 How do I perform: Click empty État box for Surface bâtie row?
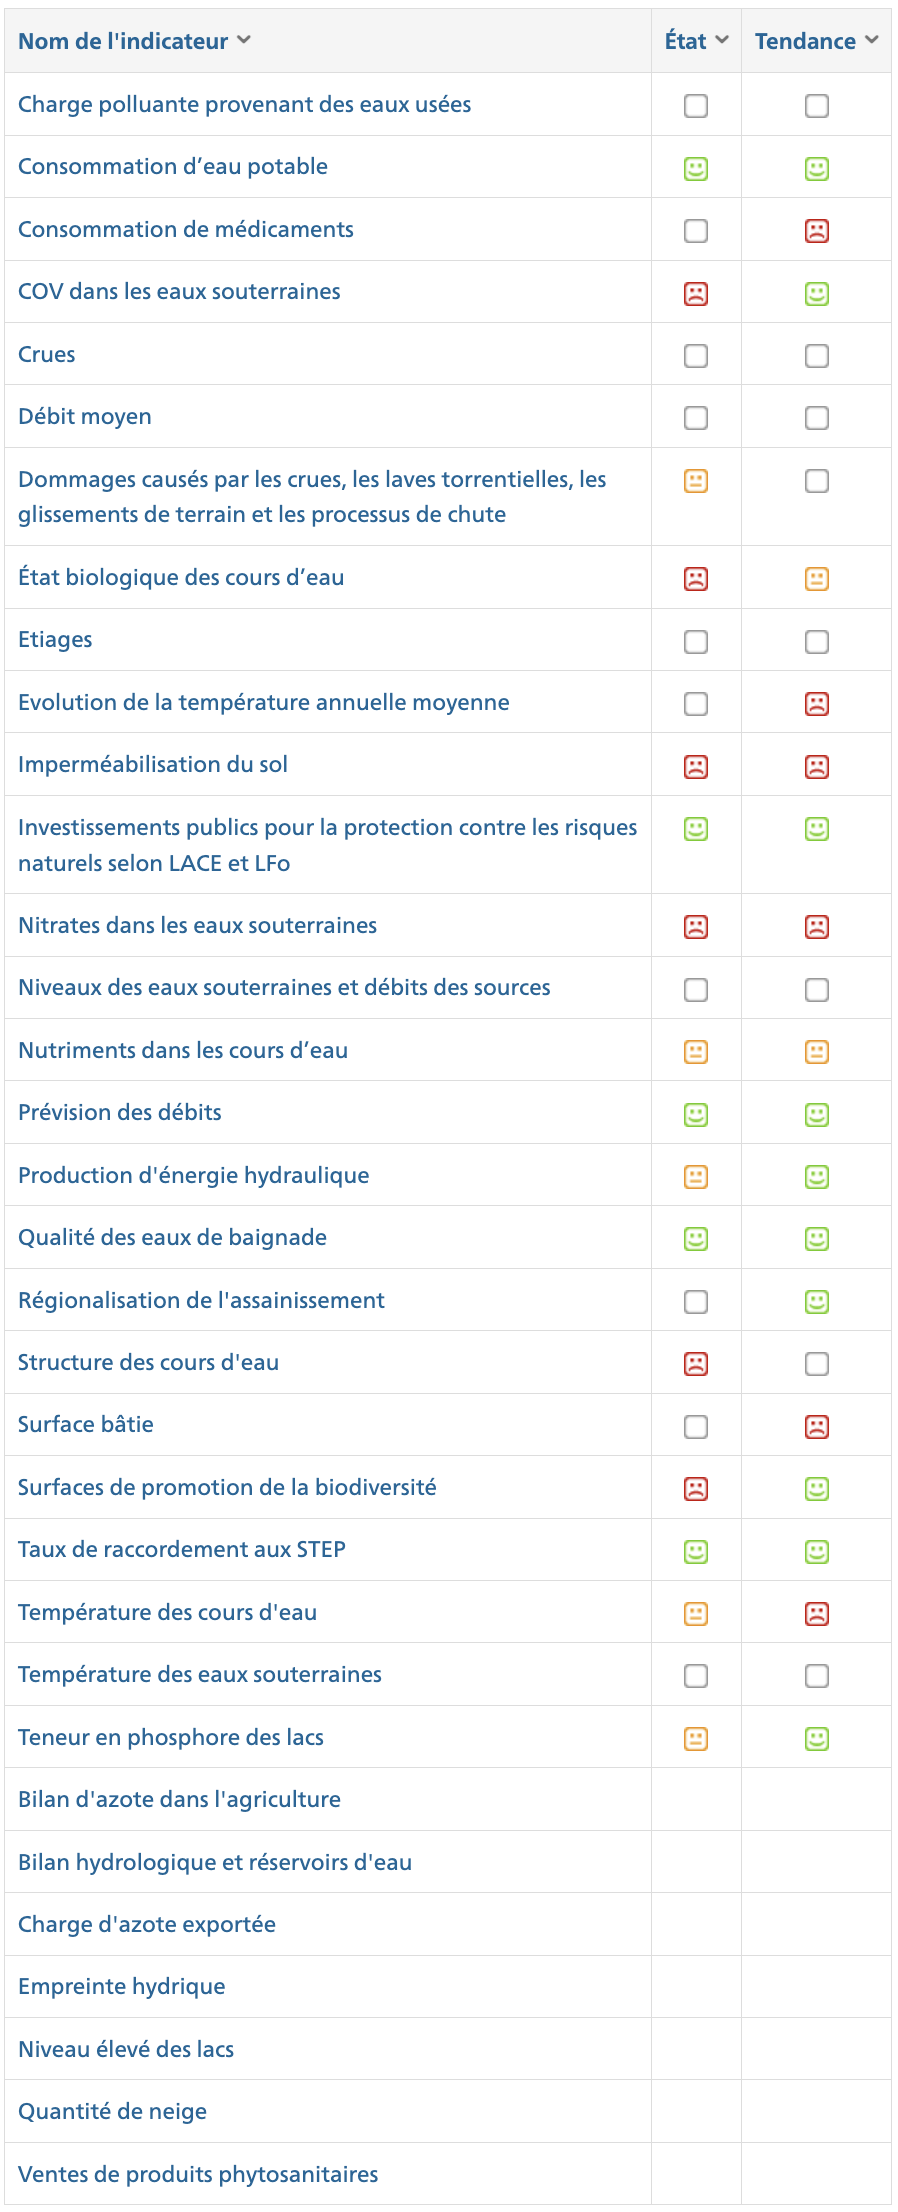[x=696, y=1427]
